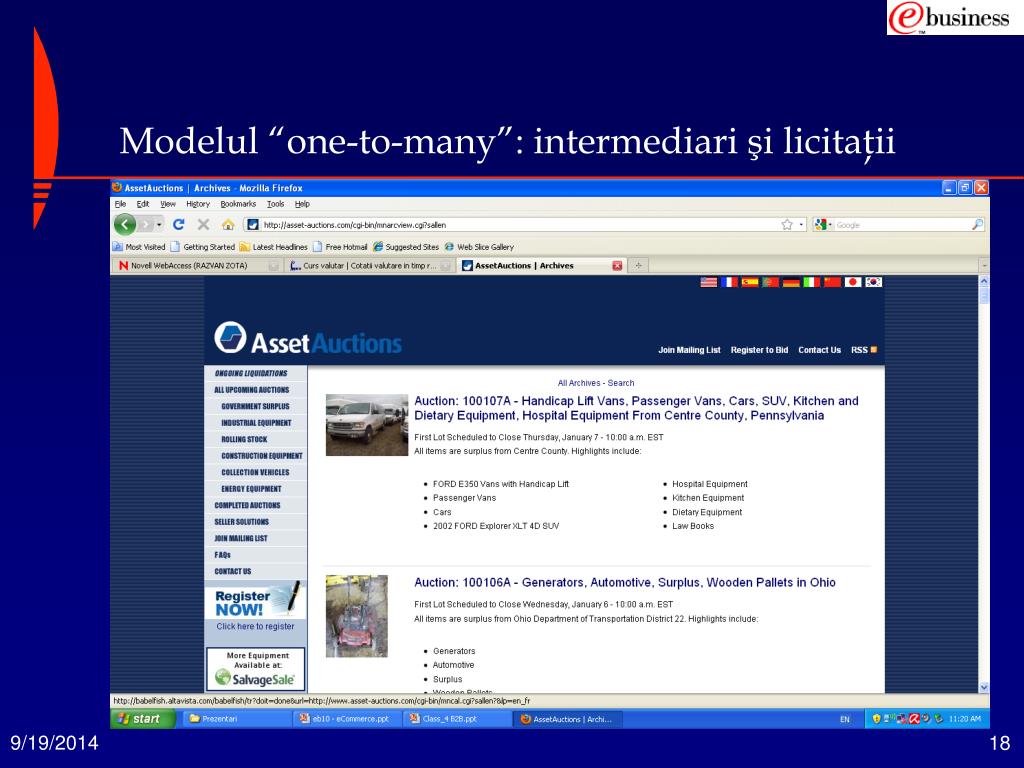Viewport: 1024px width, 768px height.
Task: Select Completed Auctions sidebar item
Action: pos(247,505)
